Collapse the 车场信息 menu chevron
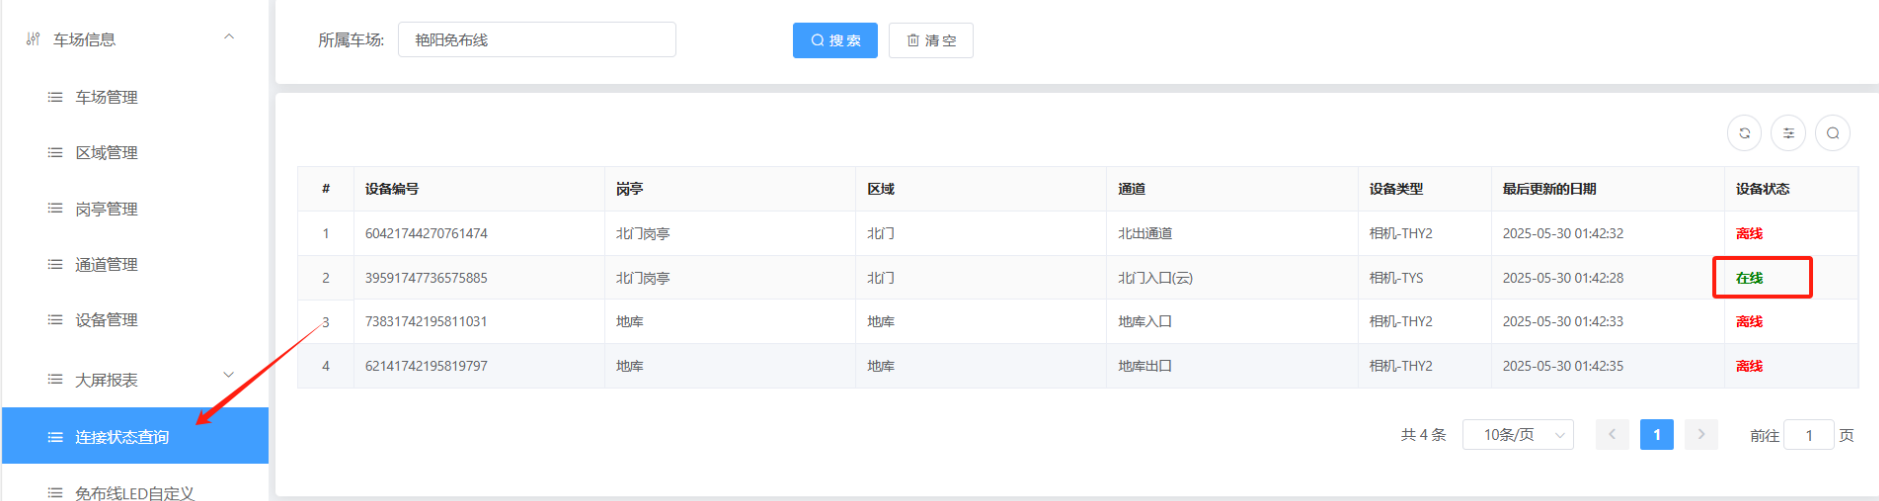Screen dimensions: 1879x501 click(229, 37)
